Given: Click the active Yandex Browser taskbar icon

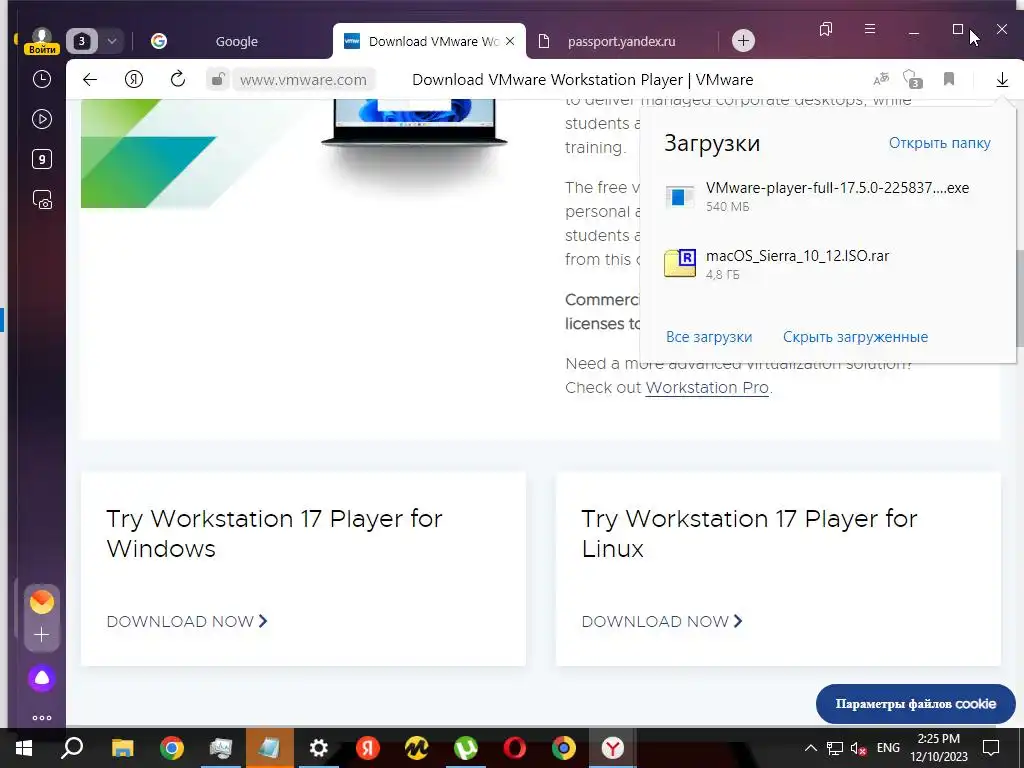Looking at the screenshot, I should point(613,748).
